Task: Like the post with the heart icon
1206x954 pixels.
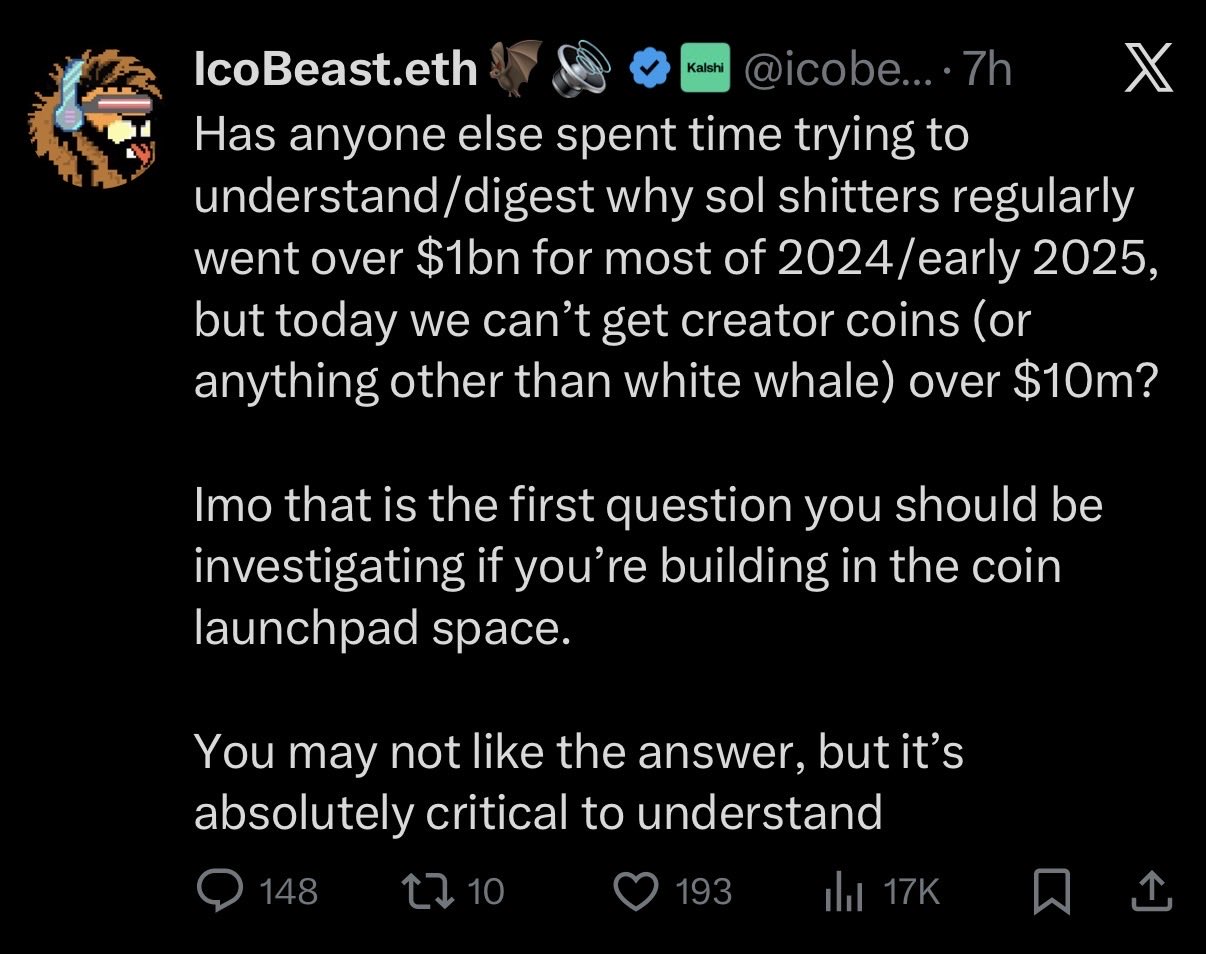Action: point(633,889)
